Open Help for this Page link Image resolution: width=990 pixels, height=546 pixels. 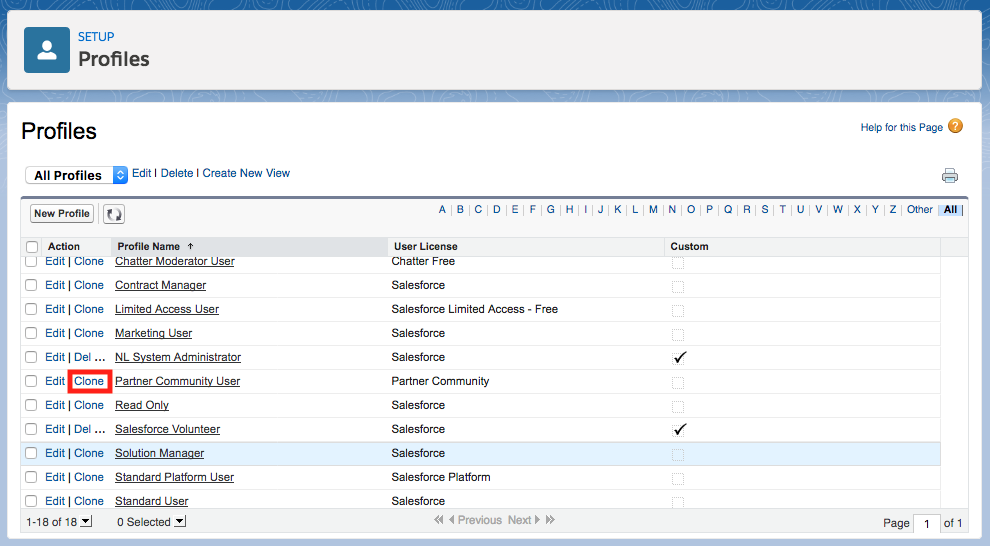(x=902, y=128)
